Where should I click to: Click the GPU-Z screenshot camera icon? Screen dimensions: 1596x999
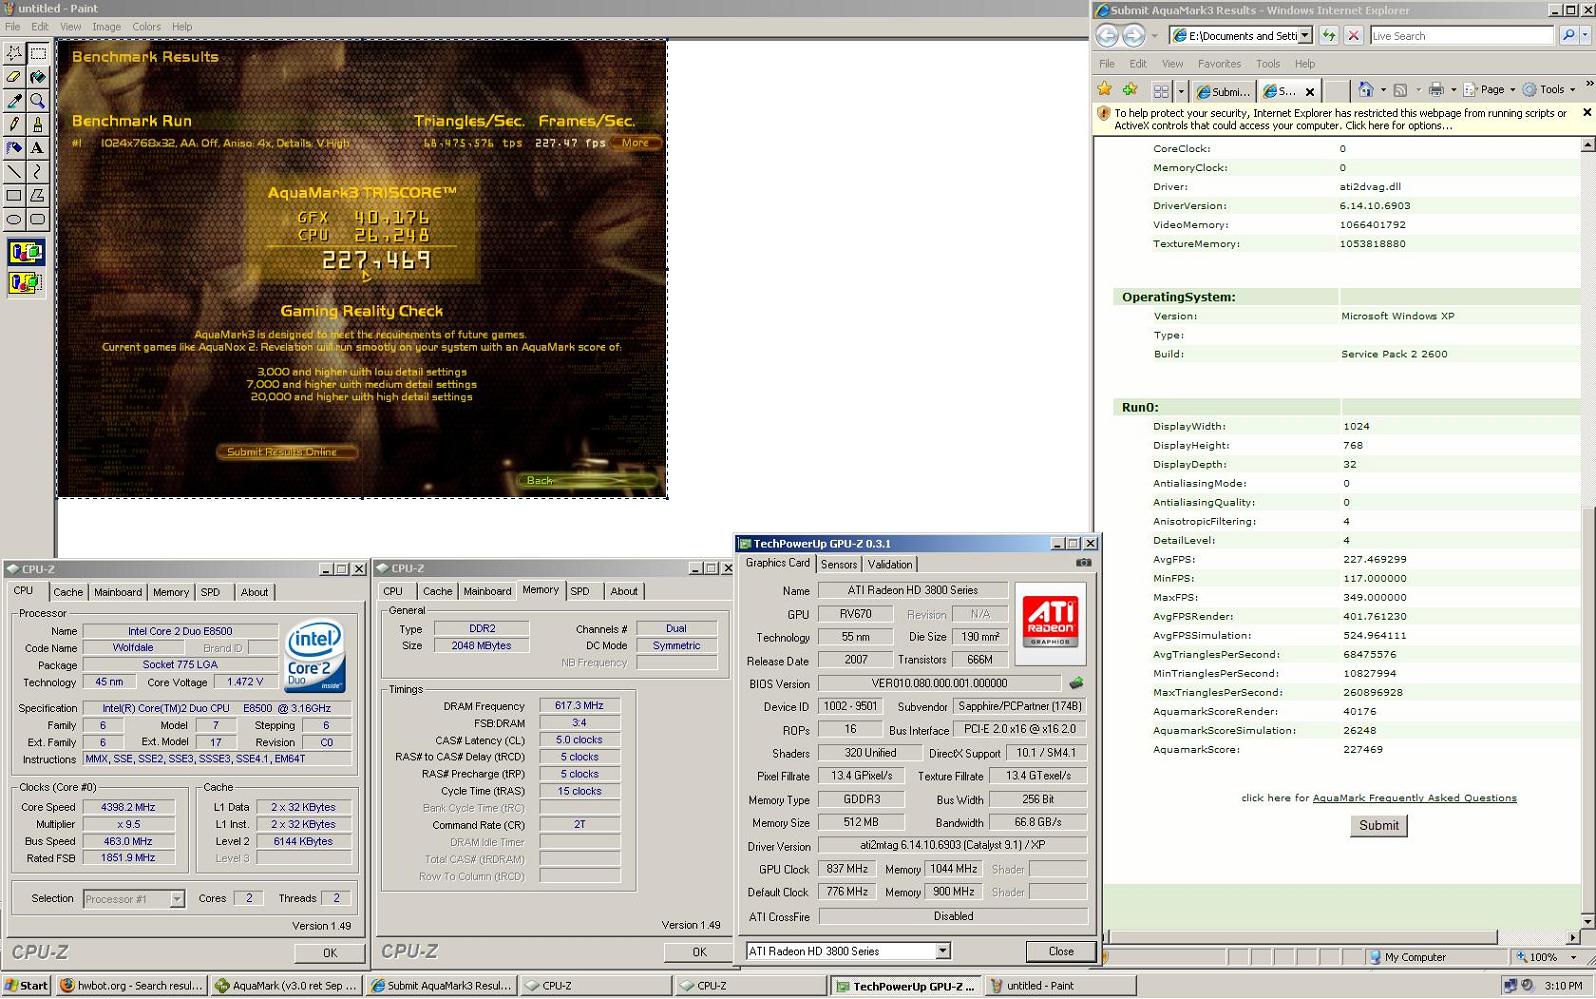pos(1083,563)
